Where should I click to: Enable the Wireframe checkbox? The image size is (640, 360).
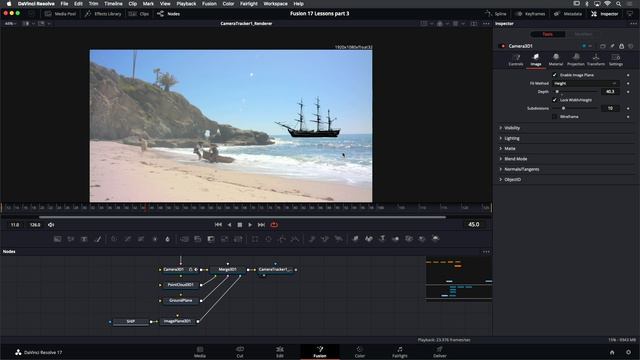click(554, 117)
